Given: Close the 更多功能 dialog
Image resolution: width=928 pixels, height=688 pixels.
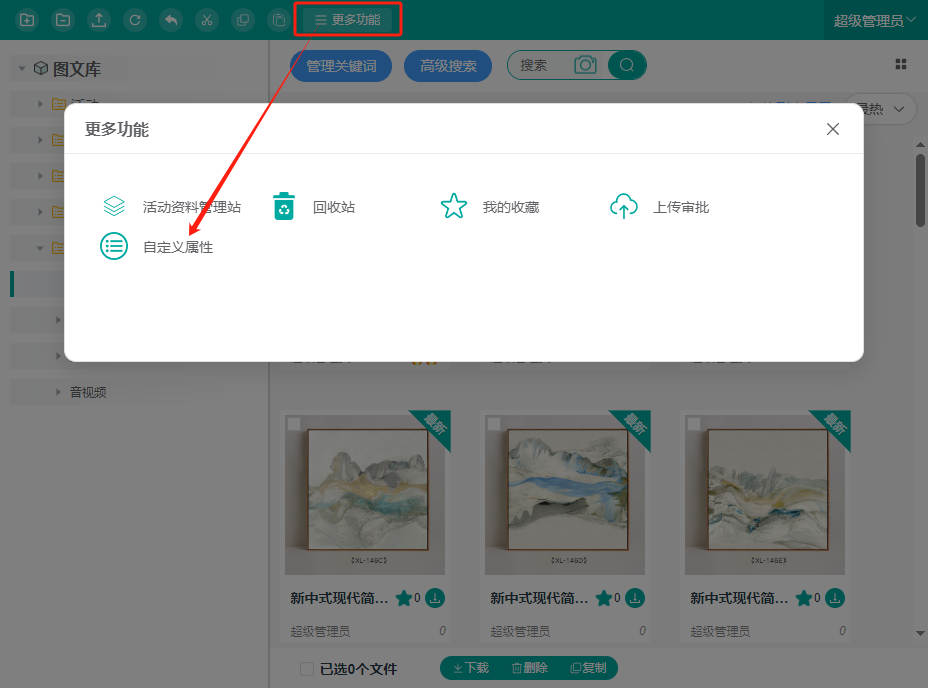Looking at the screenshot, I should (x=832, y=129).
